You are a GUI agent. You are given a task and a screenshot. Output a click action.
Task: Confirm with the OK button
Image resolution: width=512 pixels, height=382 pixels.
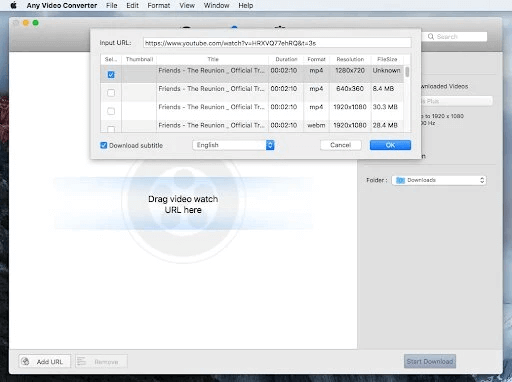pos(390,145)
